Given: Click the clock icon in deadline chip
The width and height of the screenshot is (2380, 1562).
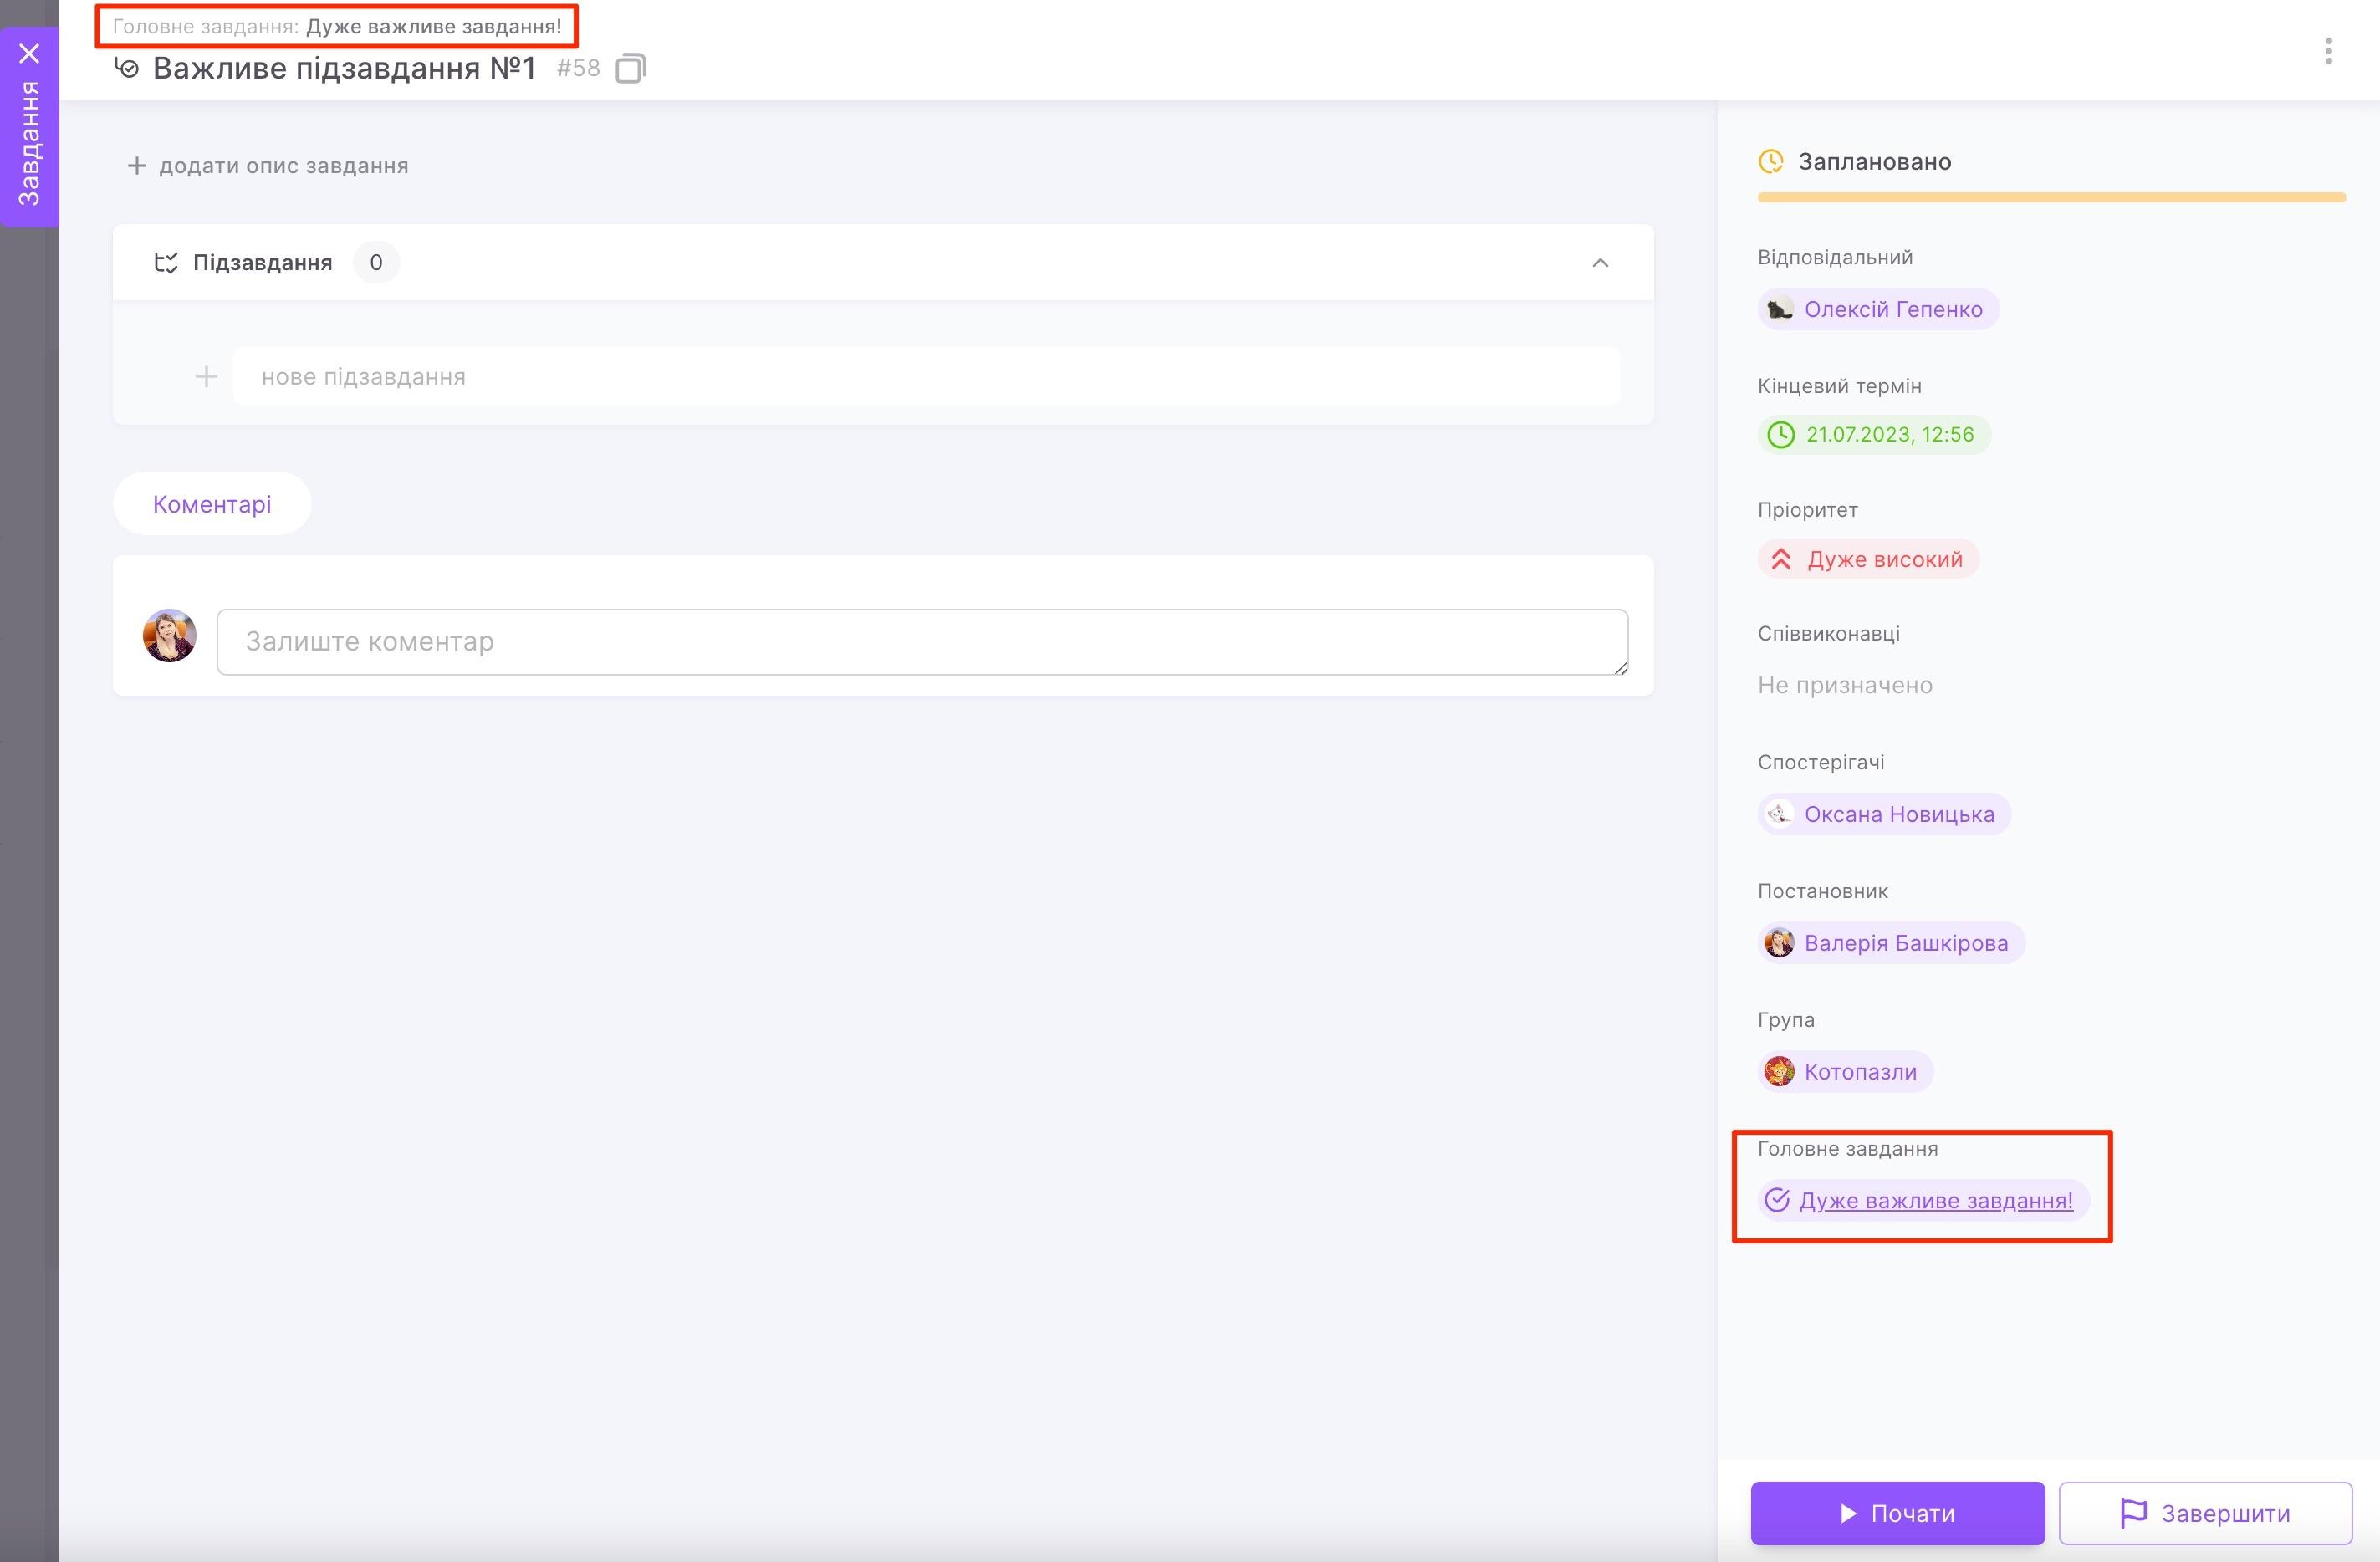Looking at the screenshot, I should point(1781,435).
